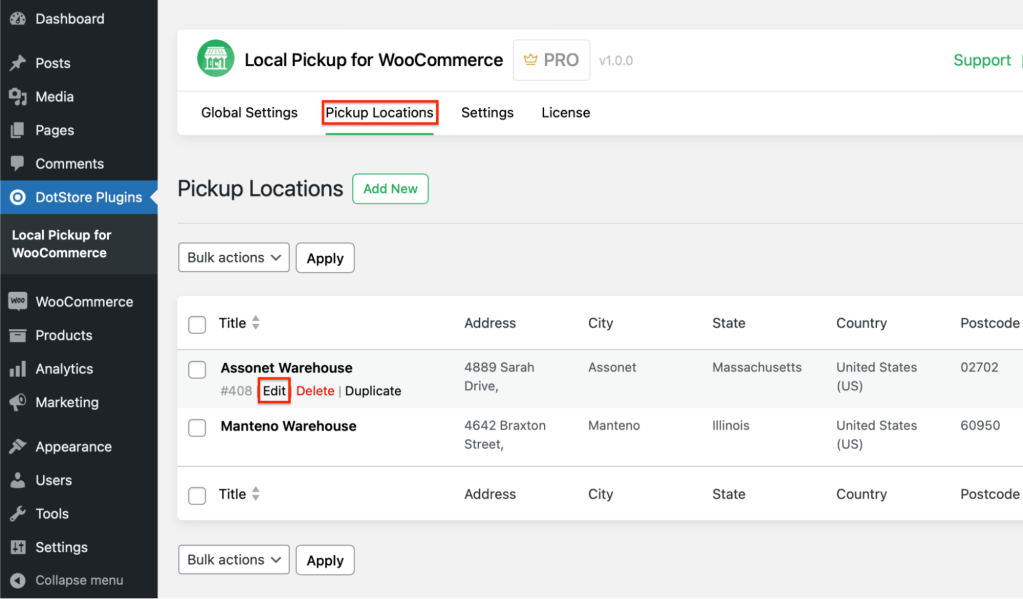This screenshot has width=1023, height=599.
Task: Click the top Apply button
Action: (x=325, y=258)
